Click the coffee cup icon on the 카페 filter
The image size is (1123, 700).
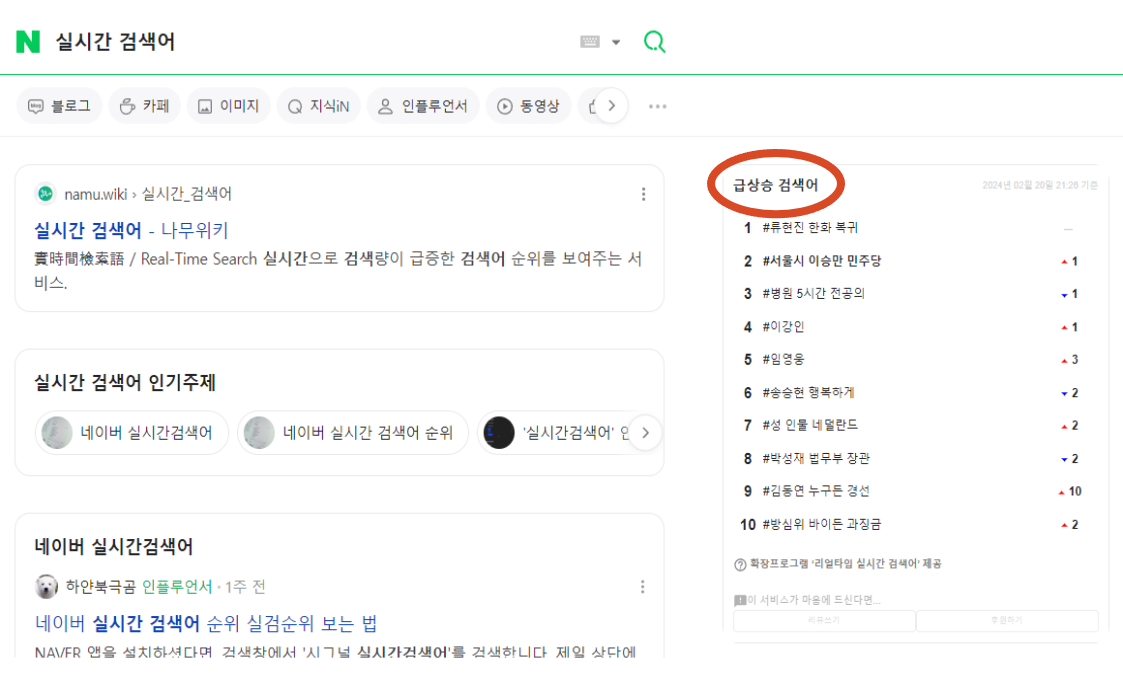(x=128, y=105)
